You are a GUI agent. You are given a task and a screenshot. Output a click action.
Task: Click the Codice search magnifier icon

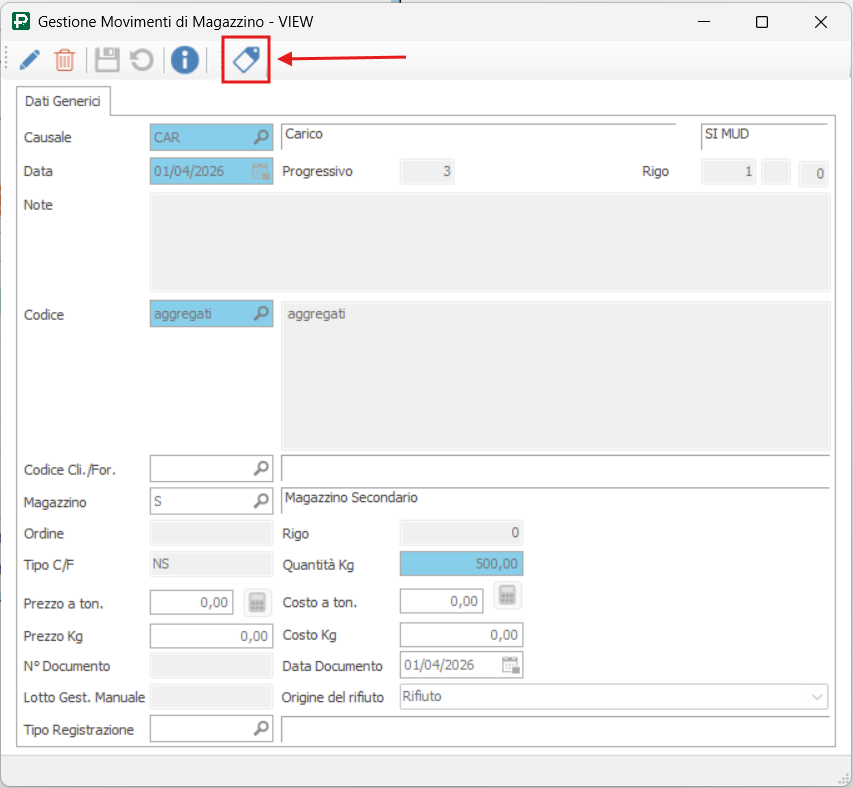pos(260,314)
